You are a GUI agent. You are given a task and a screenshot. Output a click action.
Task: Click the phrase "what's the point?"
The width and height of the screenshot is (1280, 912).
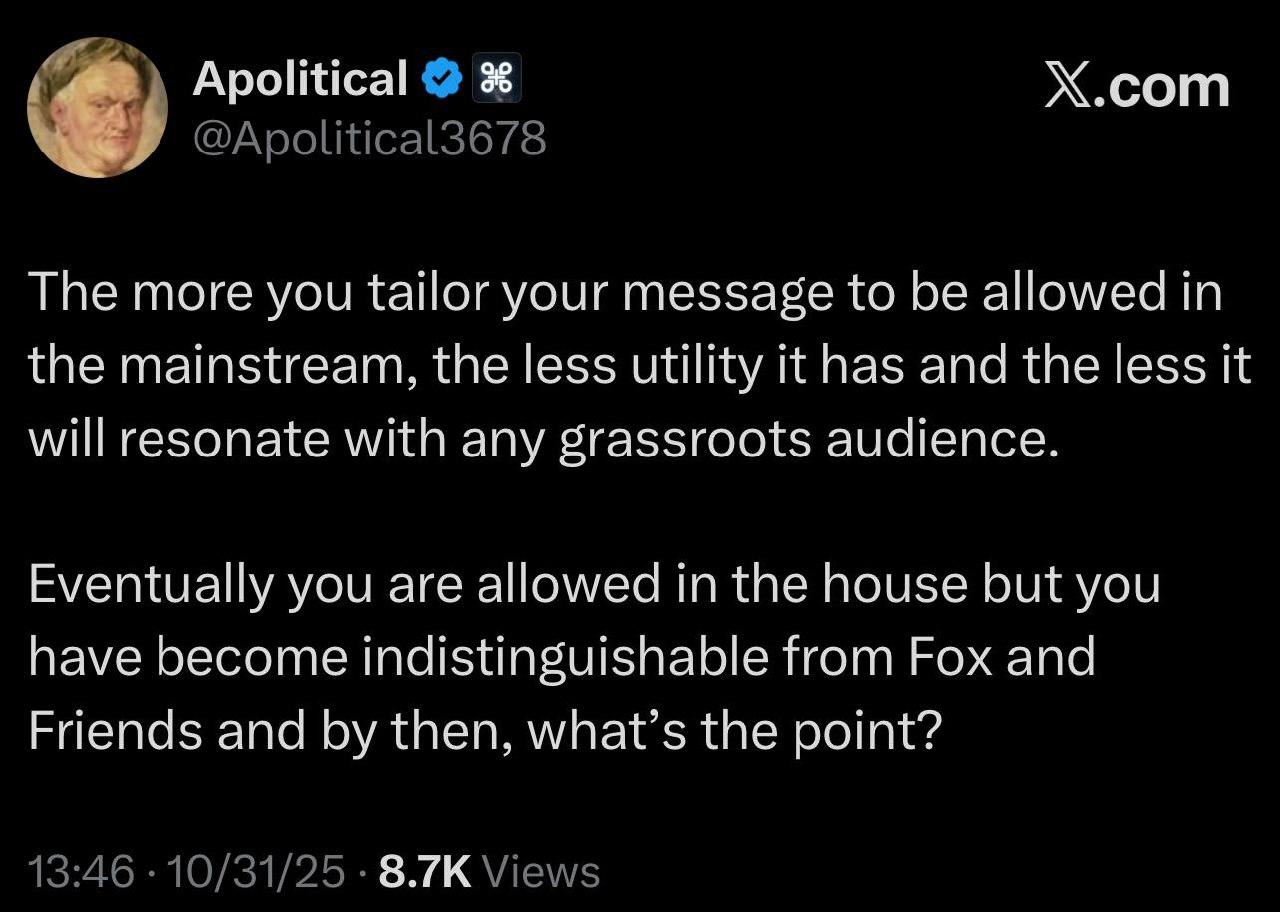click(735, 730)
